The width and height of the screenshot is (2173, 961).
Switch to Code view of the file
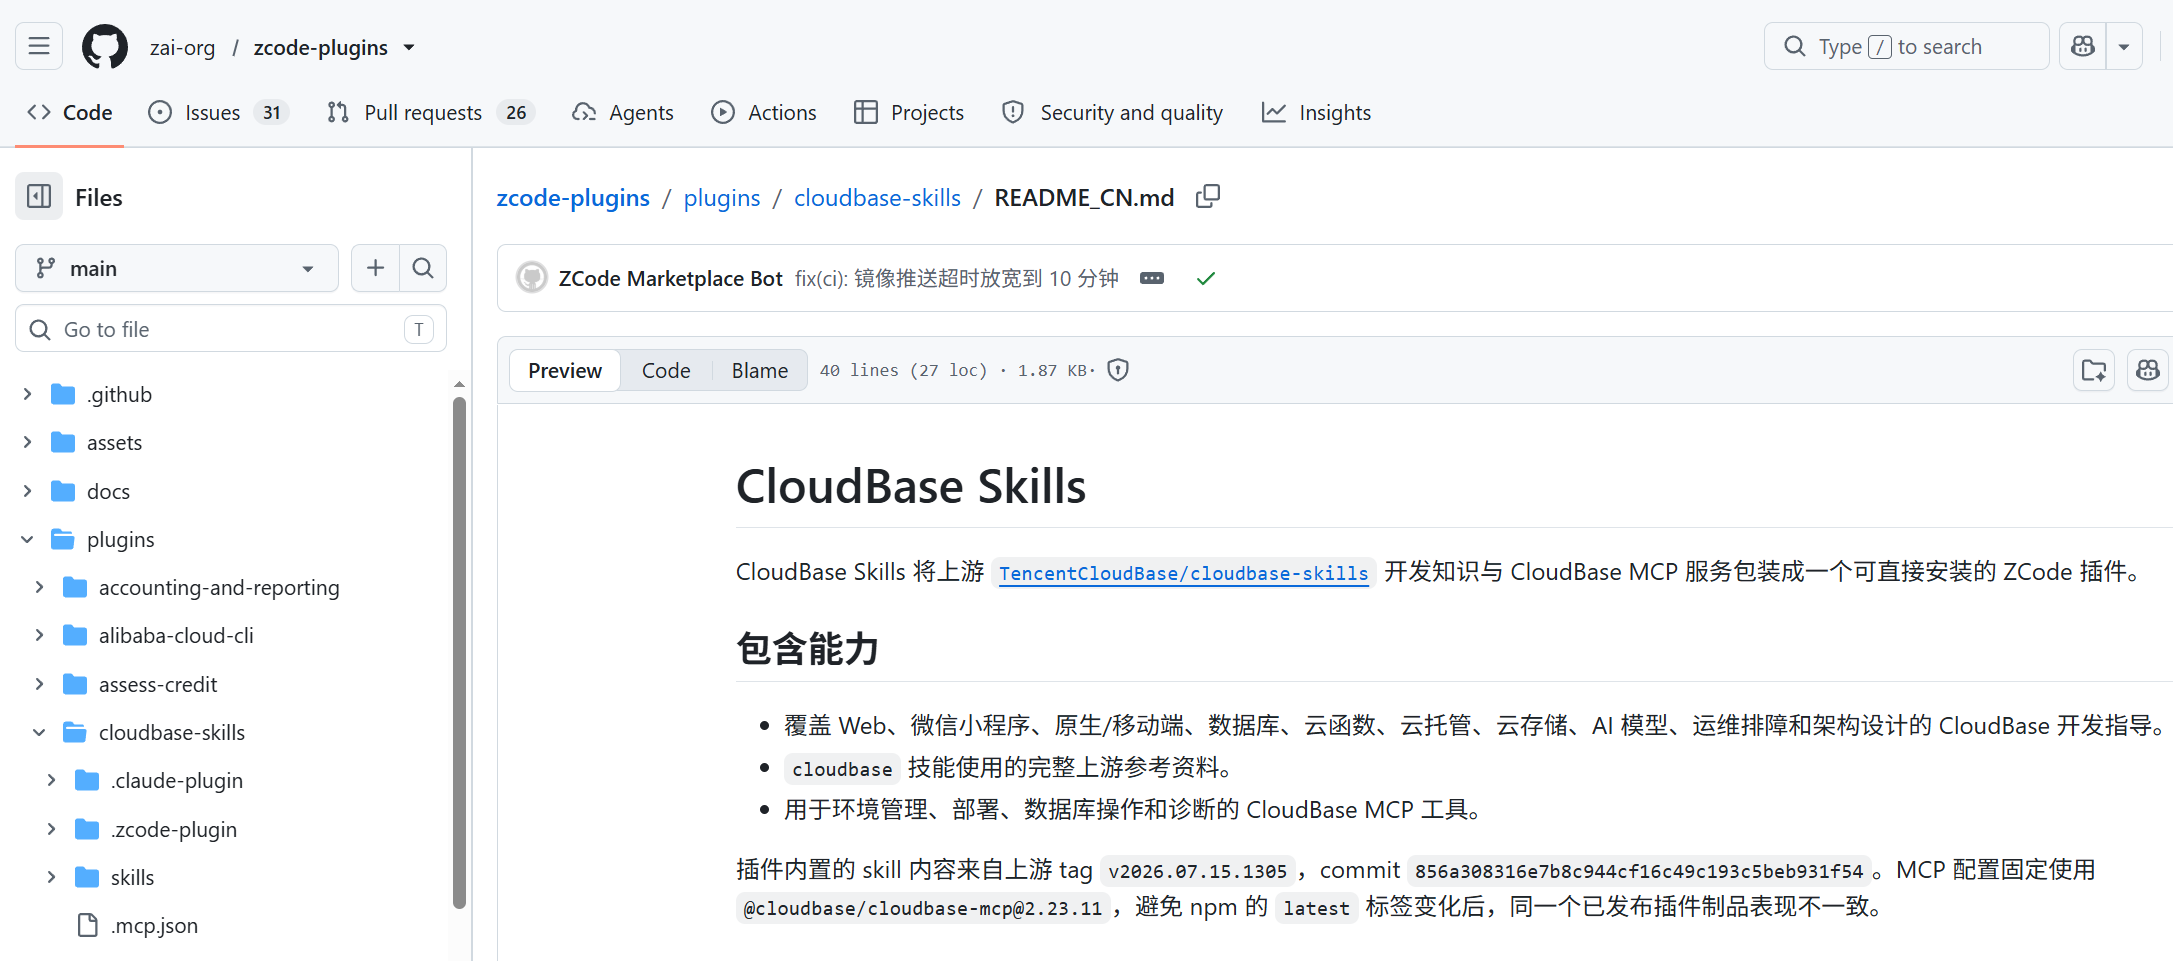[666, 370]
